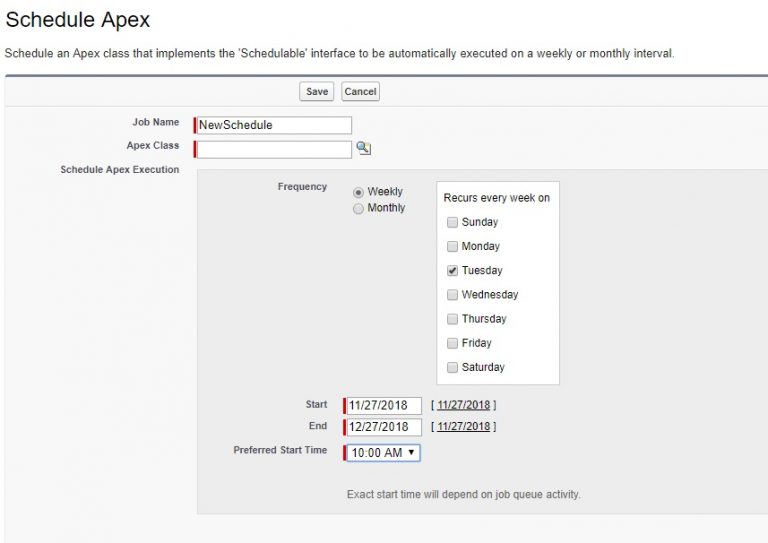Select the Monthly frequency radio button
768x543 pixels.
click(x=359, y=209)
